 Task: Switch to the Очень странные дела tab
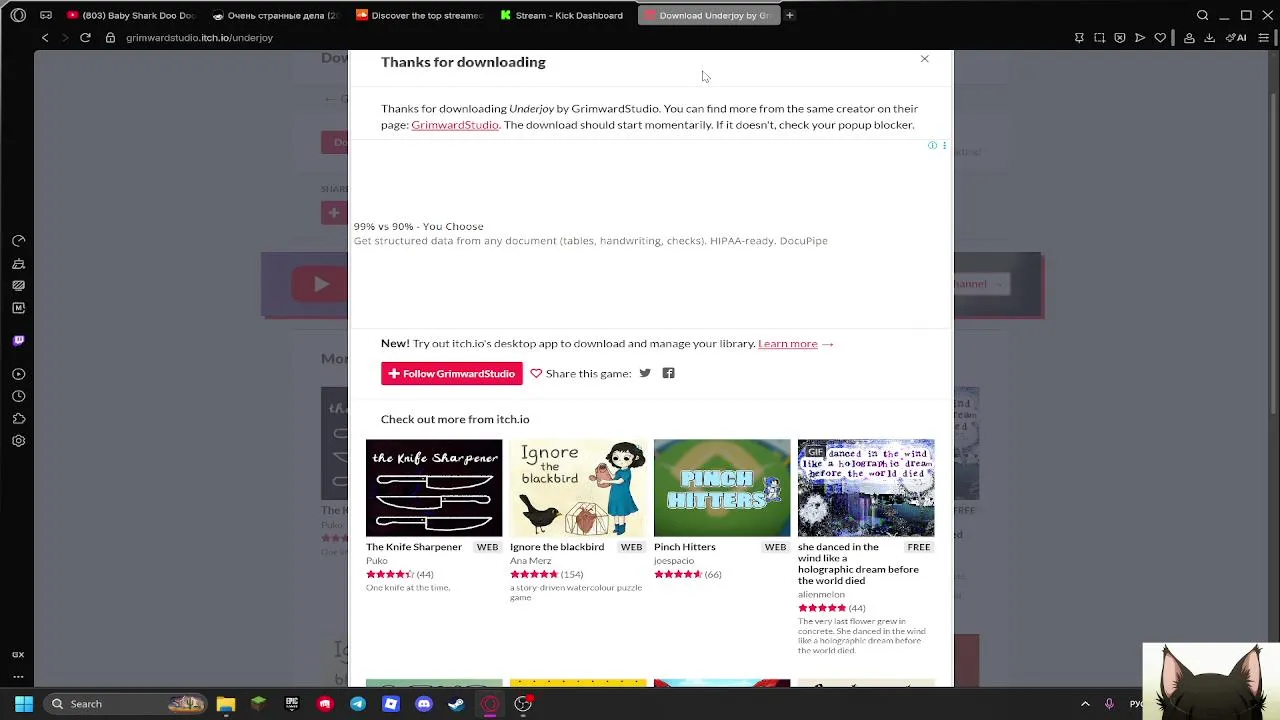[276, 15]
